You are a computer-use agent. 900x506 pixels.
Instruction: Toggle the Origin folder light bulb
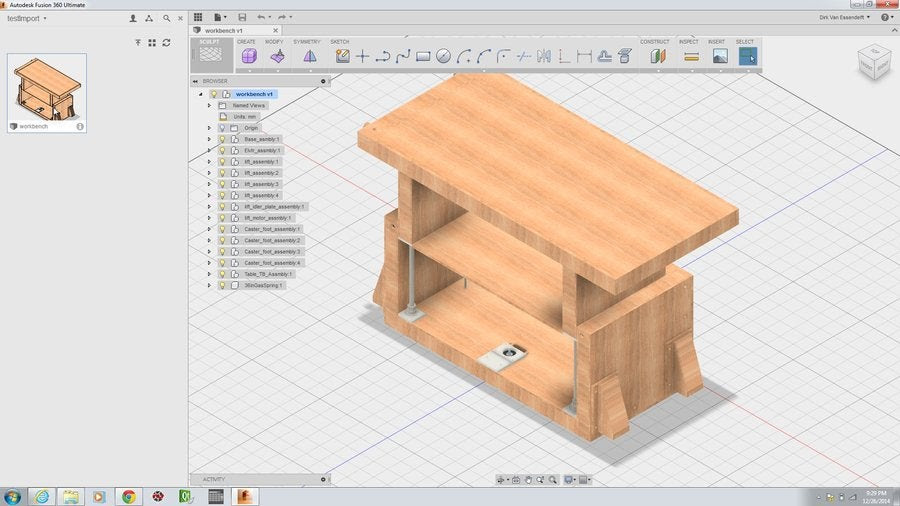223,128
